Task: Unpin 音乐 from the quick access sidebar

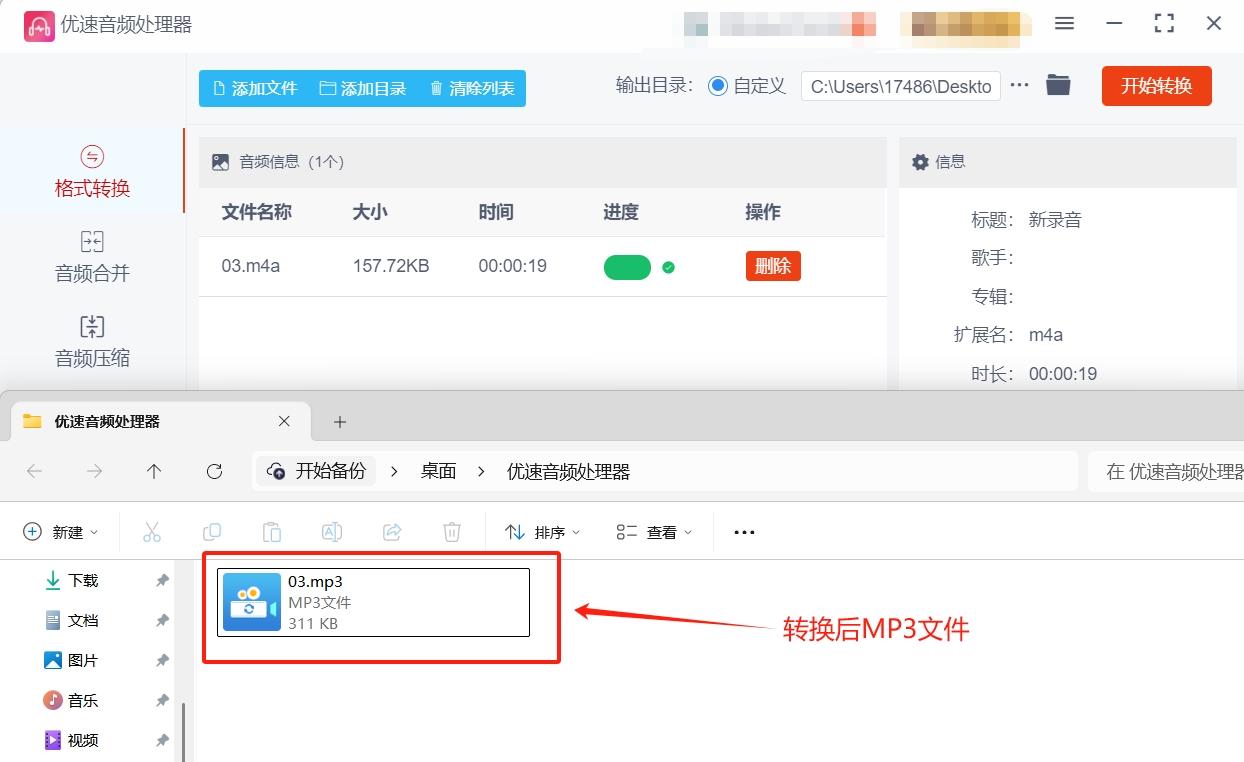Action: [162, 700]
